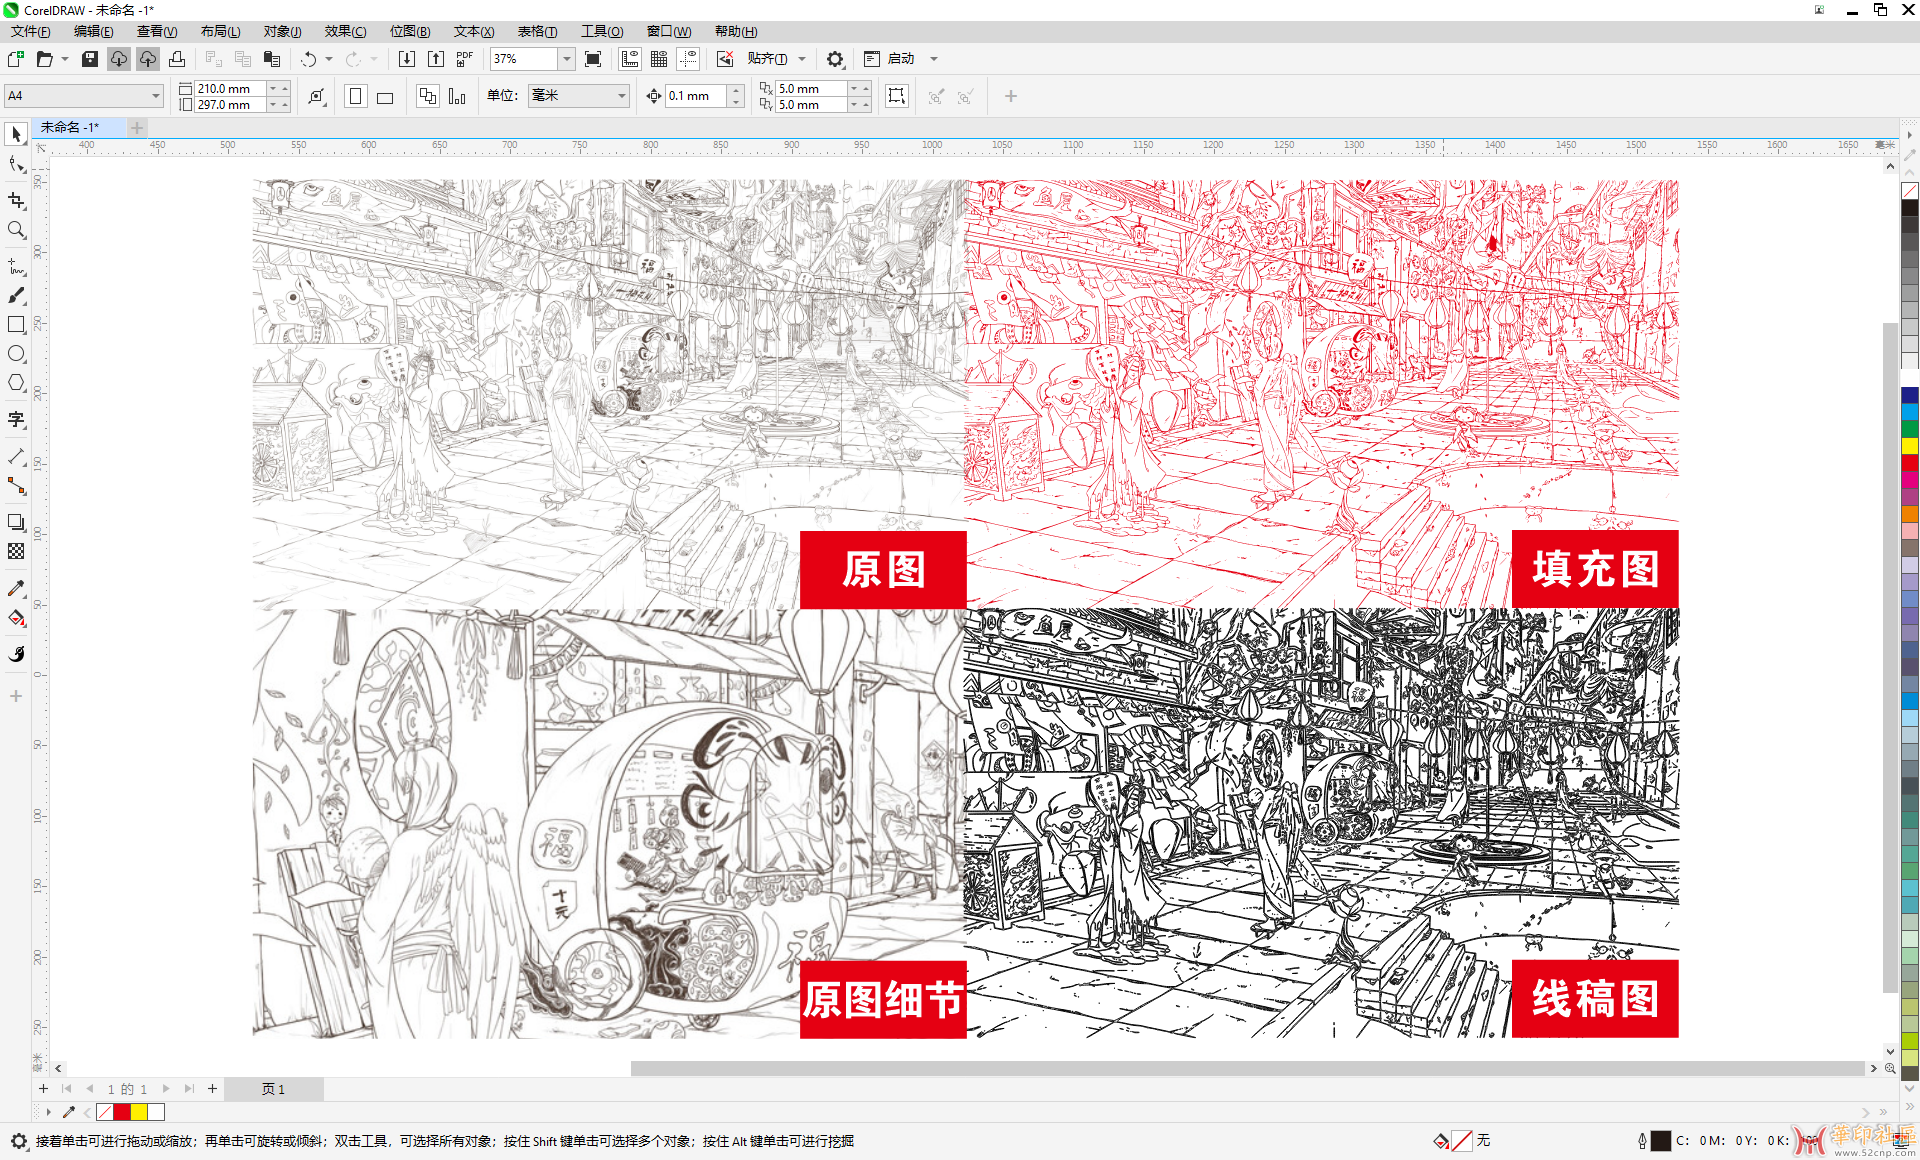The image size is (1920, 1160).
Task: Select the Crop tool
Action: tap(16, 200)
